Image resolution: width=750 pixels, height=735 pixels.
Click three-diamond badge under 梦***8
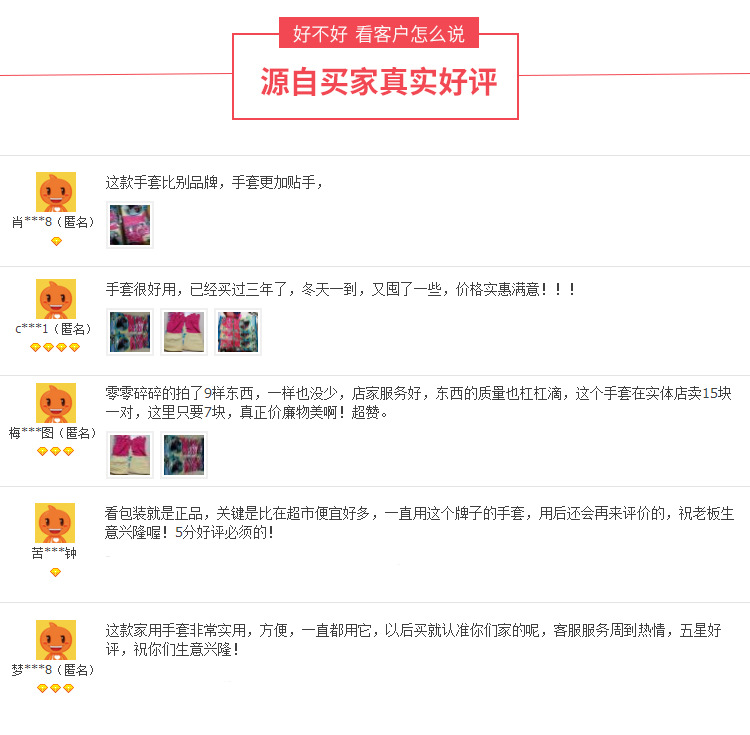55,688
